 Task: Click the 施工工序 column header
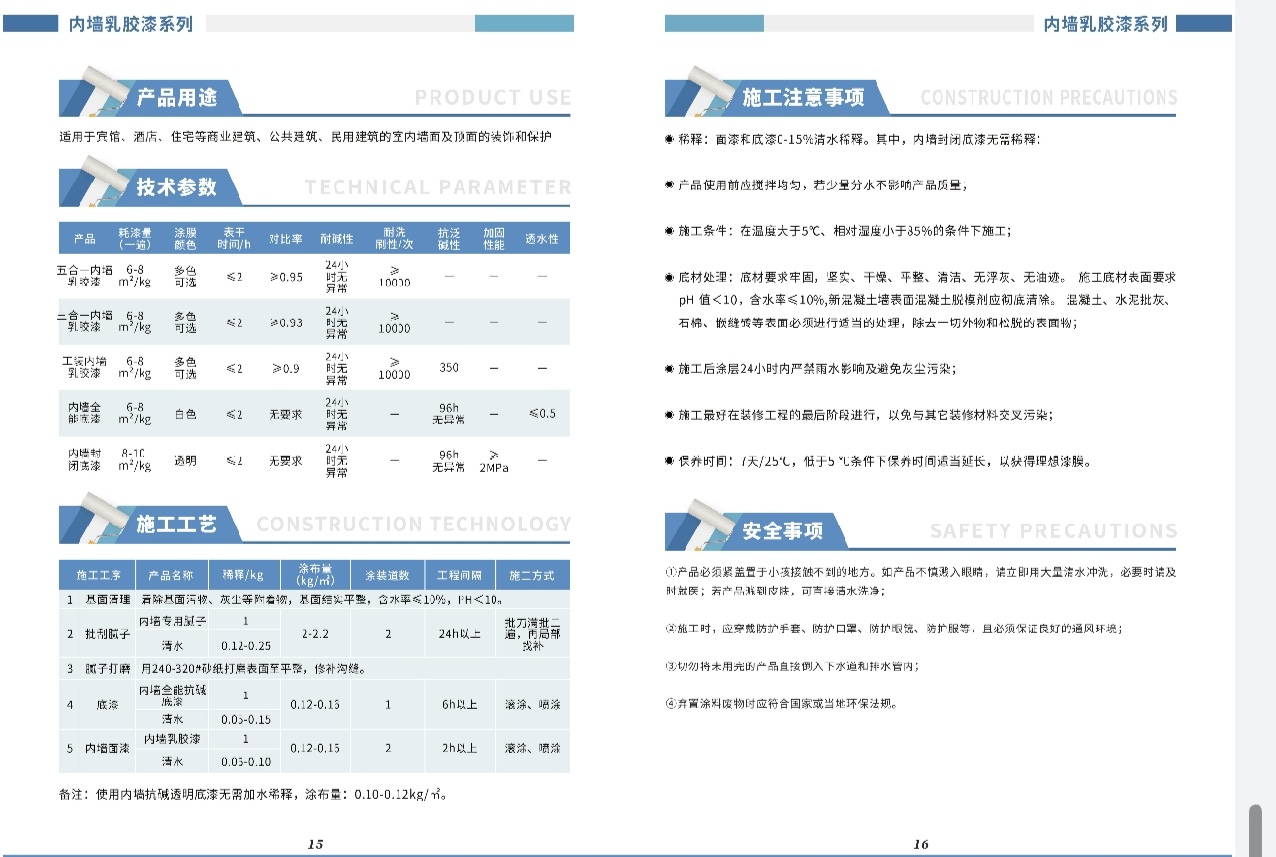(x=97, y=575)
